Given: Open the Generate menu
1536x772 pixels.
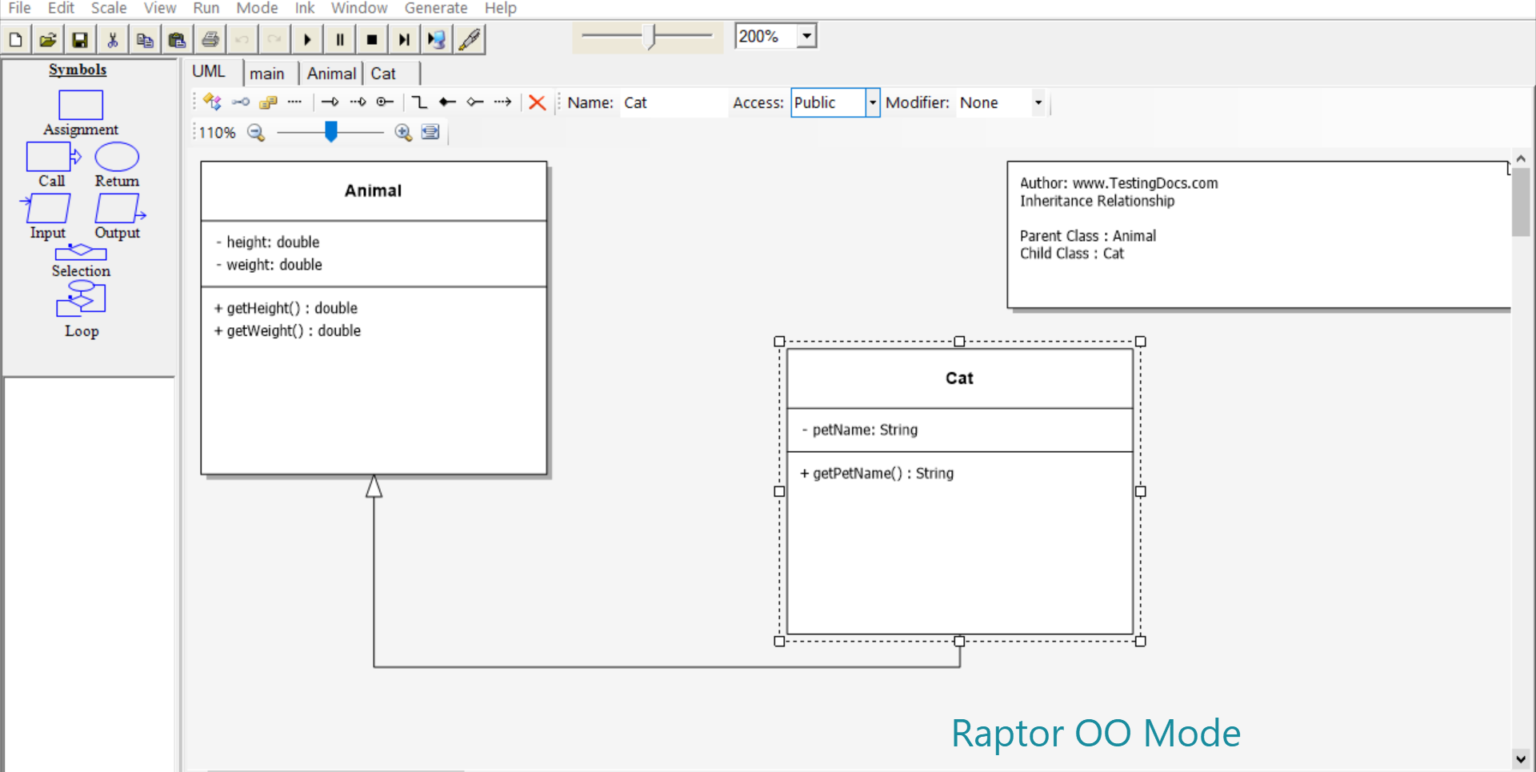Looking at the screenshot, I should click(x=436, y=8).
